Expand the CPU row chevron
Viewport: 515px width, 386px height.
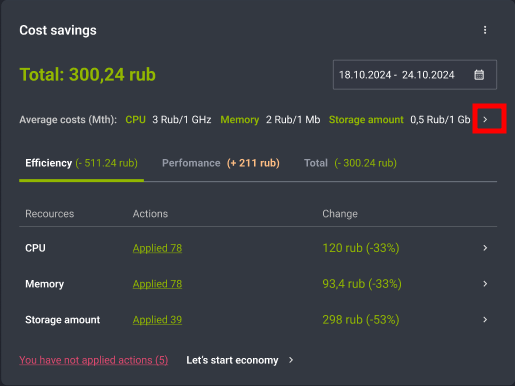point(485,248)
